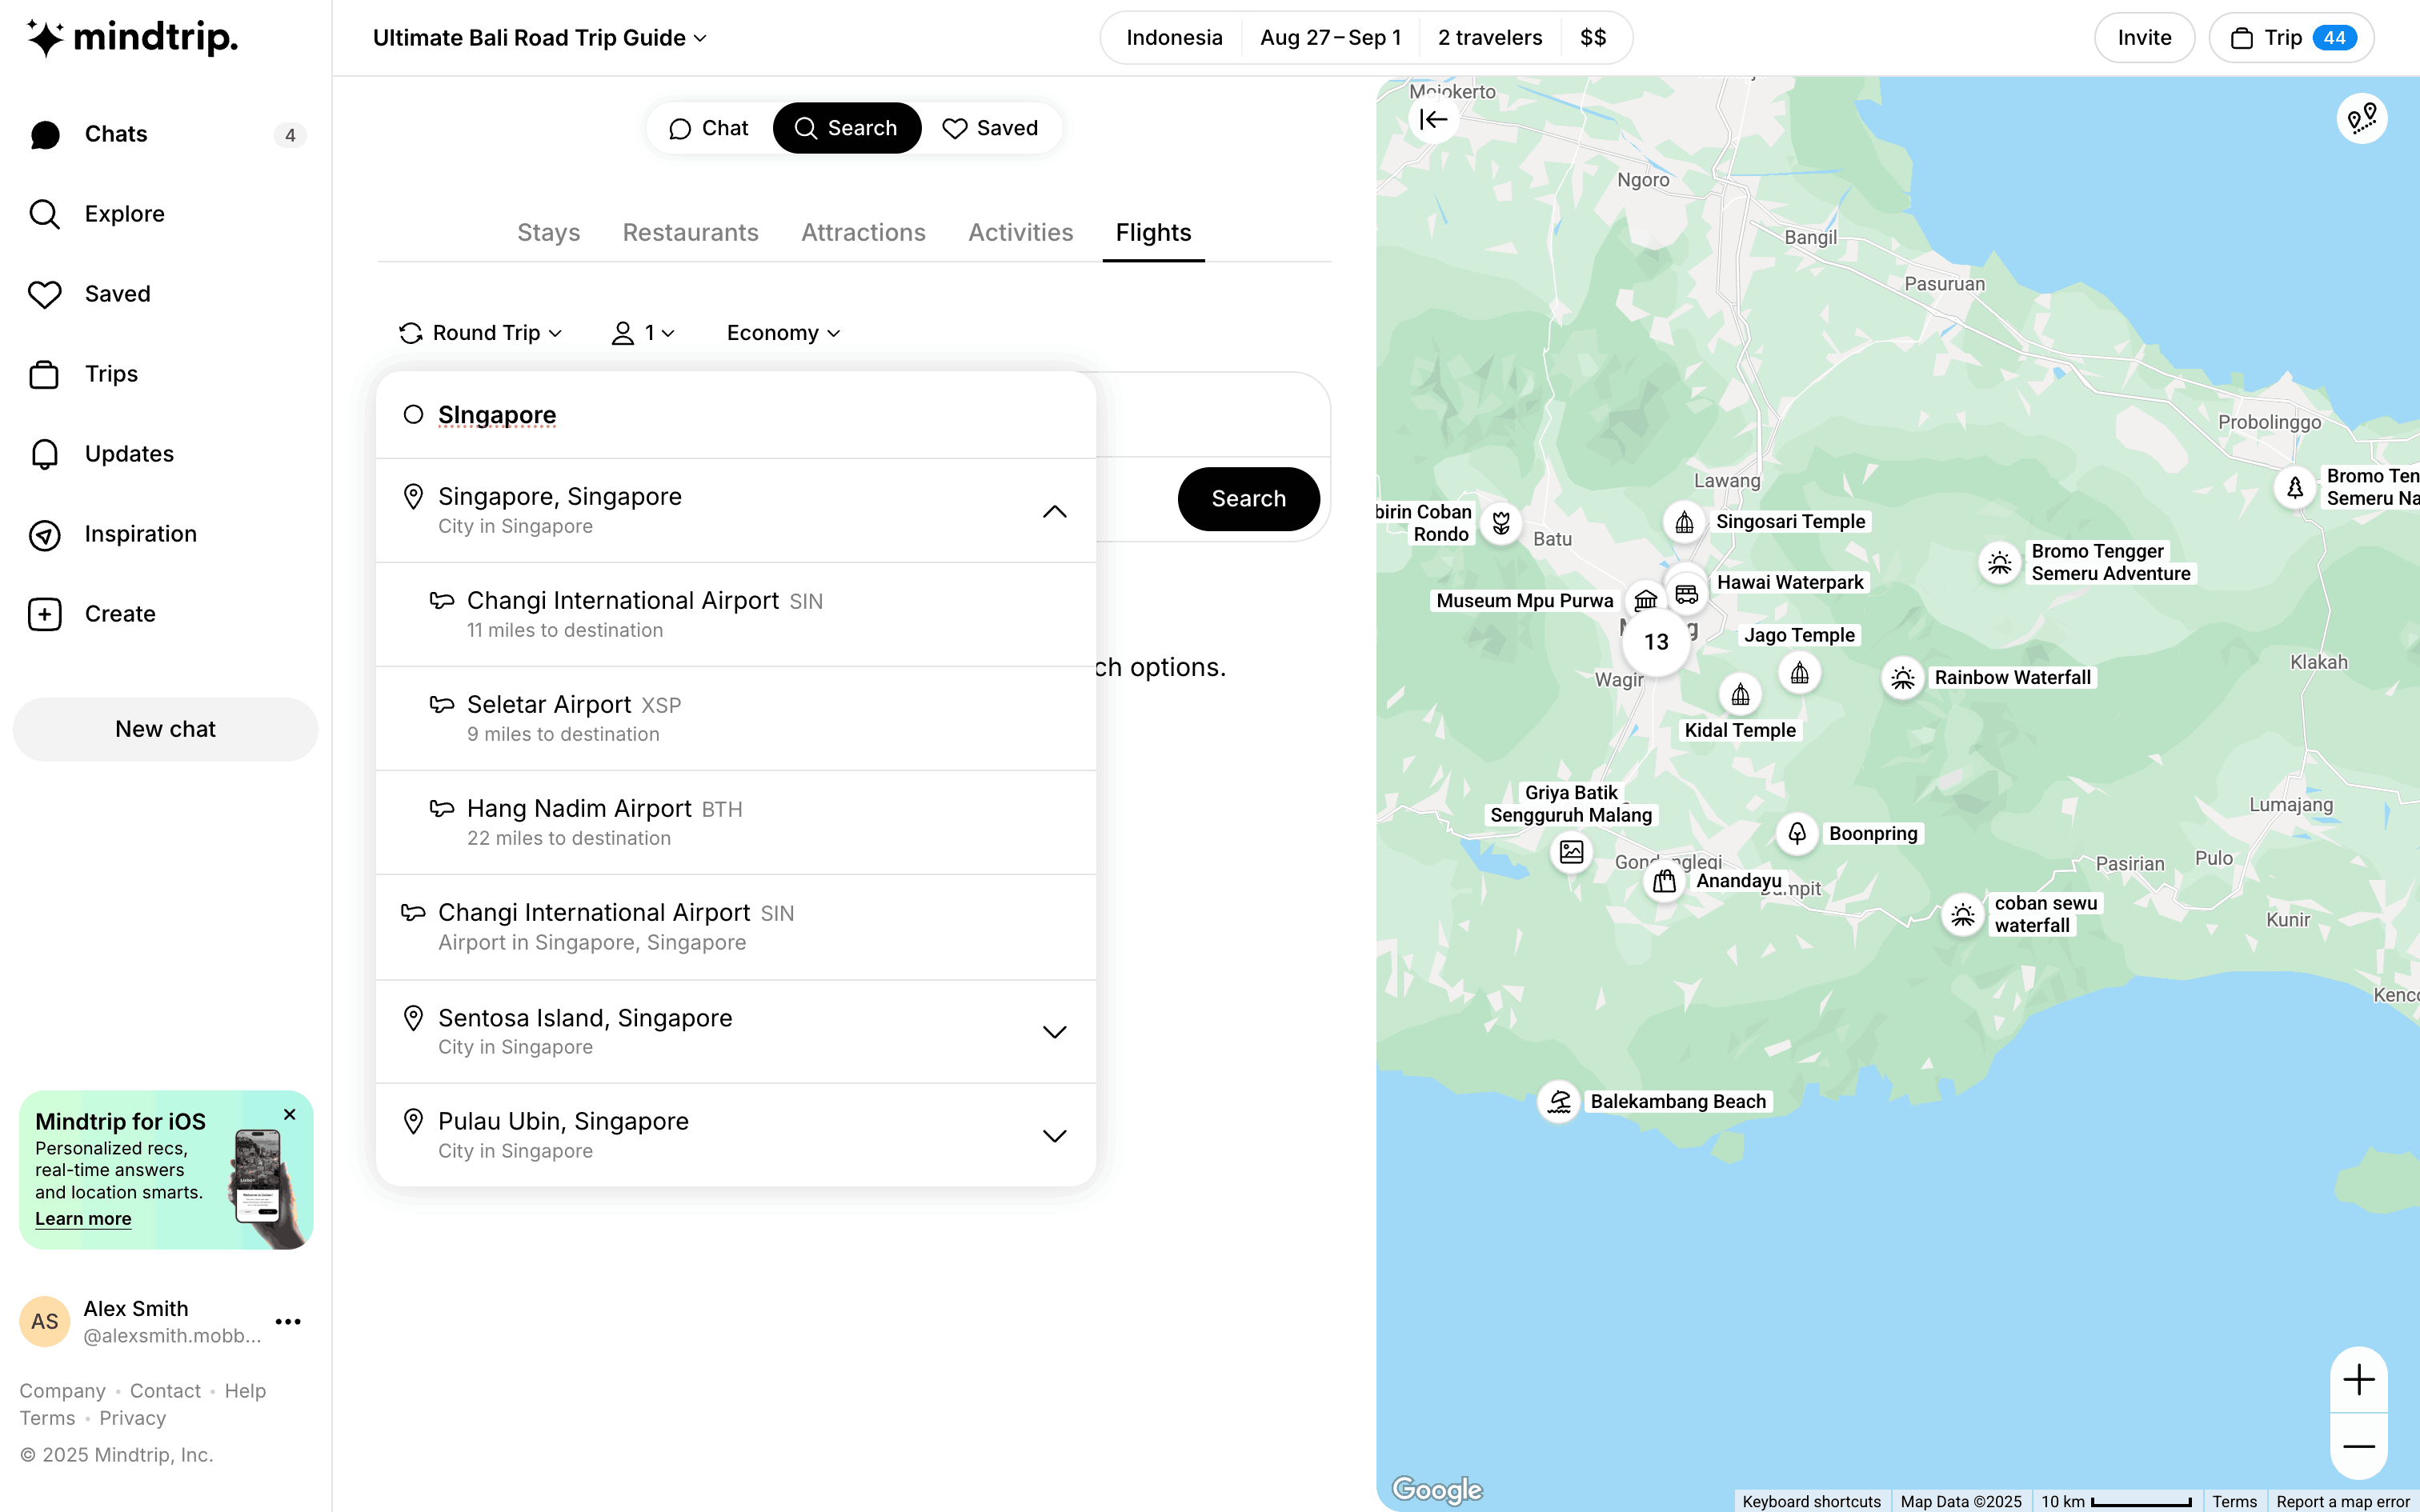Collapse Singapore, Singapore airport list
This screenshot has height=1512, width=2420.
(1054, 511)
